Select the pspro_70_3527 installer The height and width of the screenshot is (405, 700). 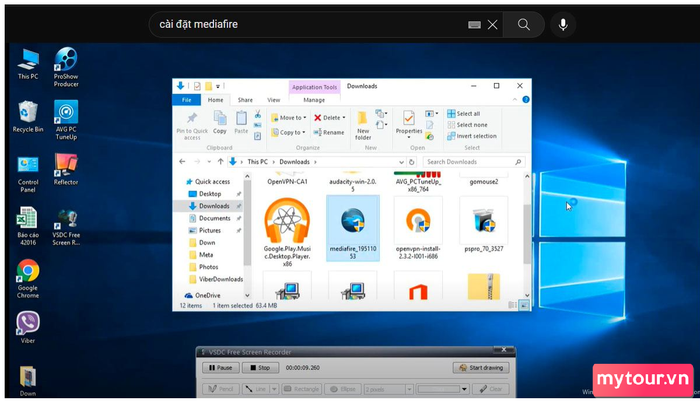(483, 225)
